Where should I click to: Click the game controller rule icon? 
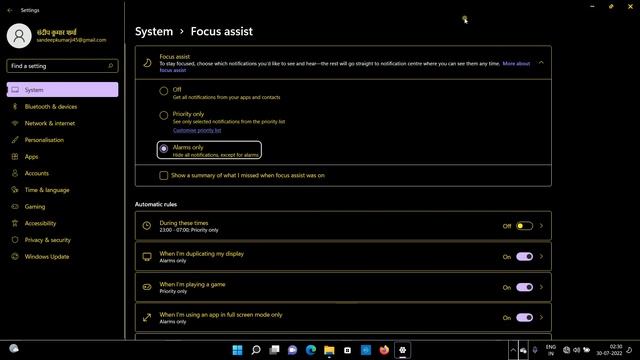(x=147, y=287)
